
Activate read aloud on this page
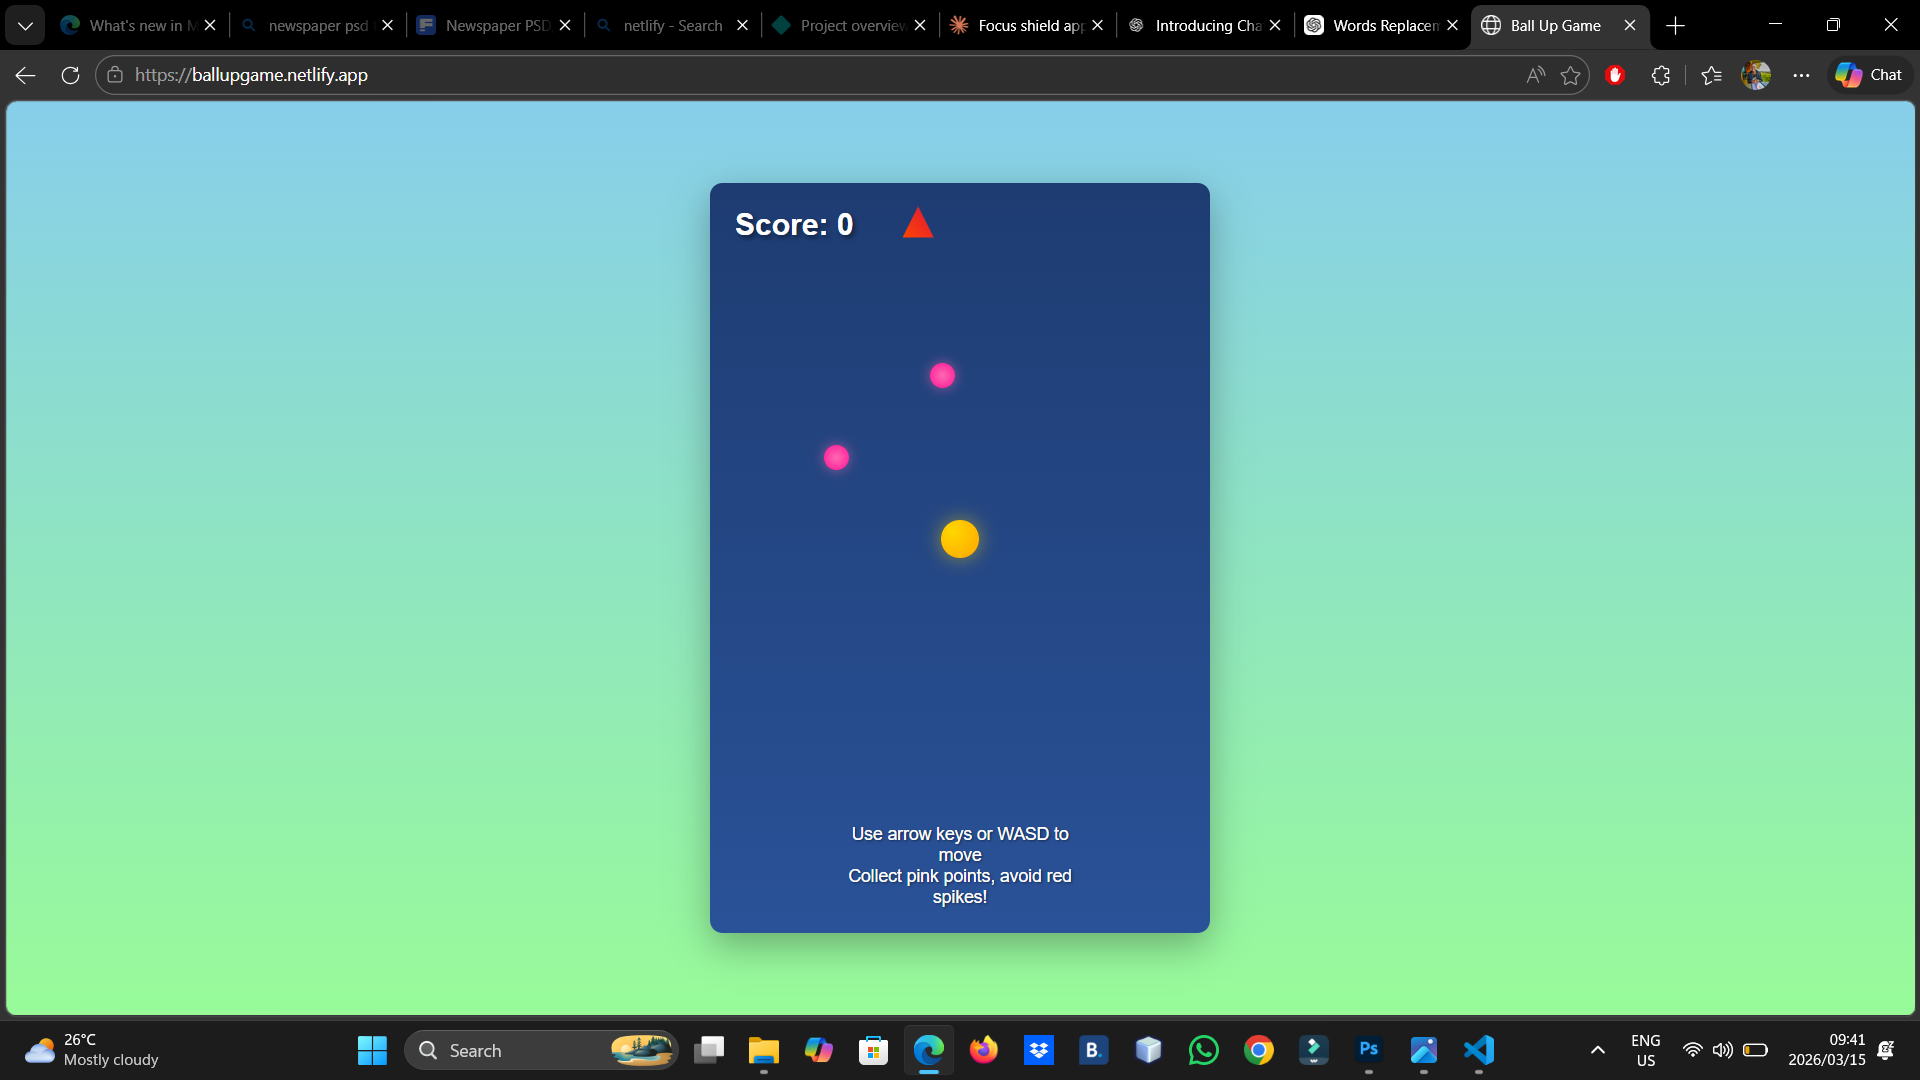click(1534, 75)
